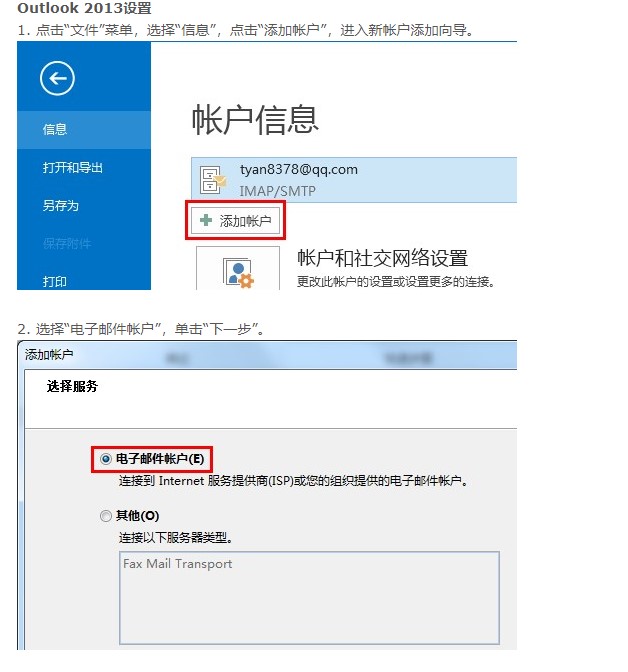Click the 连接以下服务器类型 label

176,537
